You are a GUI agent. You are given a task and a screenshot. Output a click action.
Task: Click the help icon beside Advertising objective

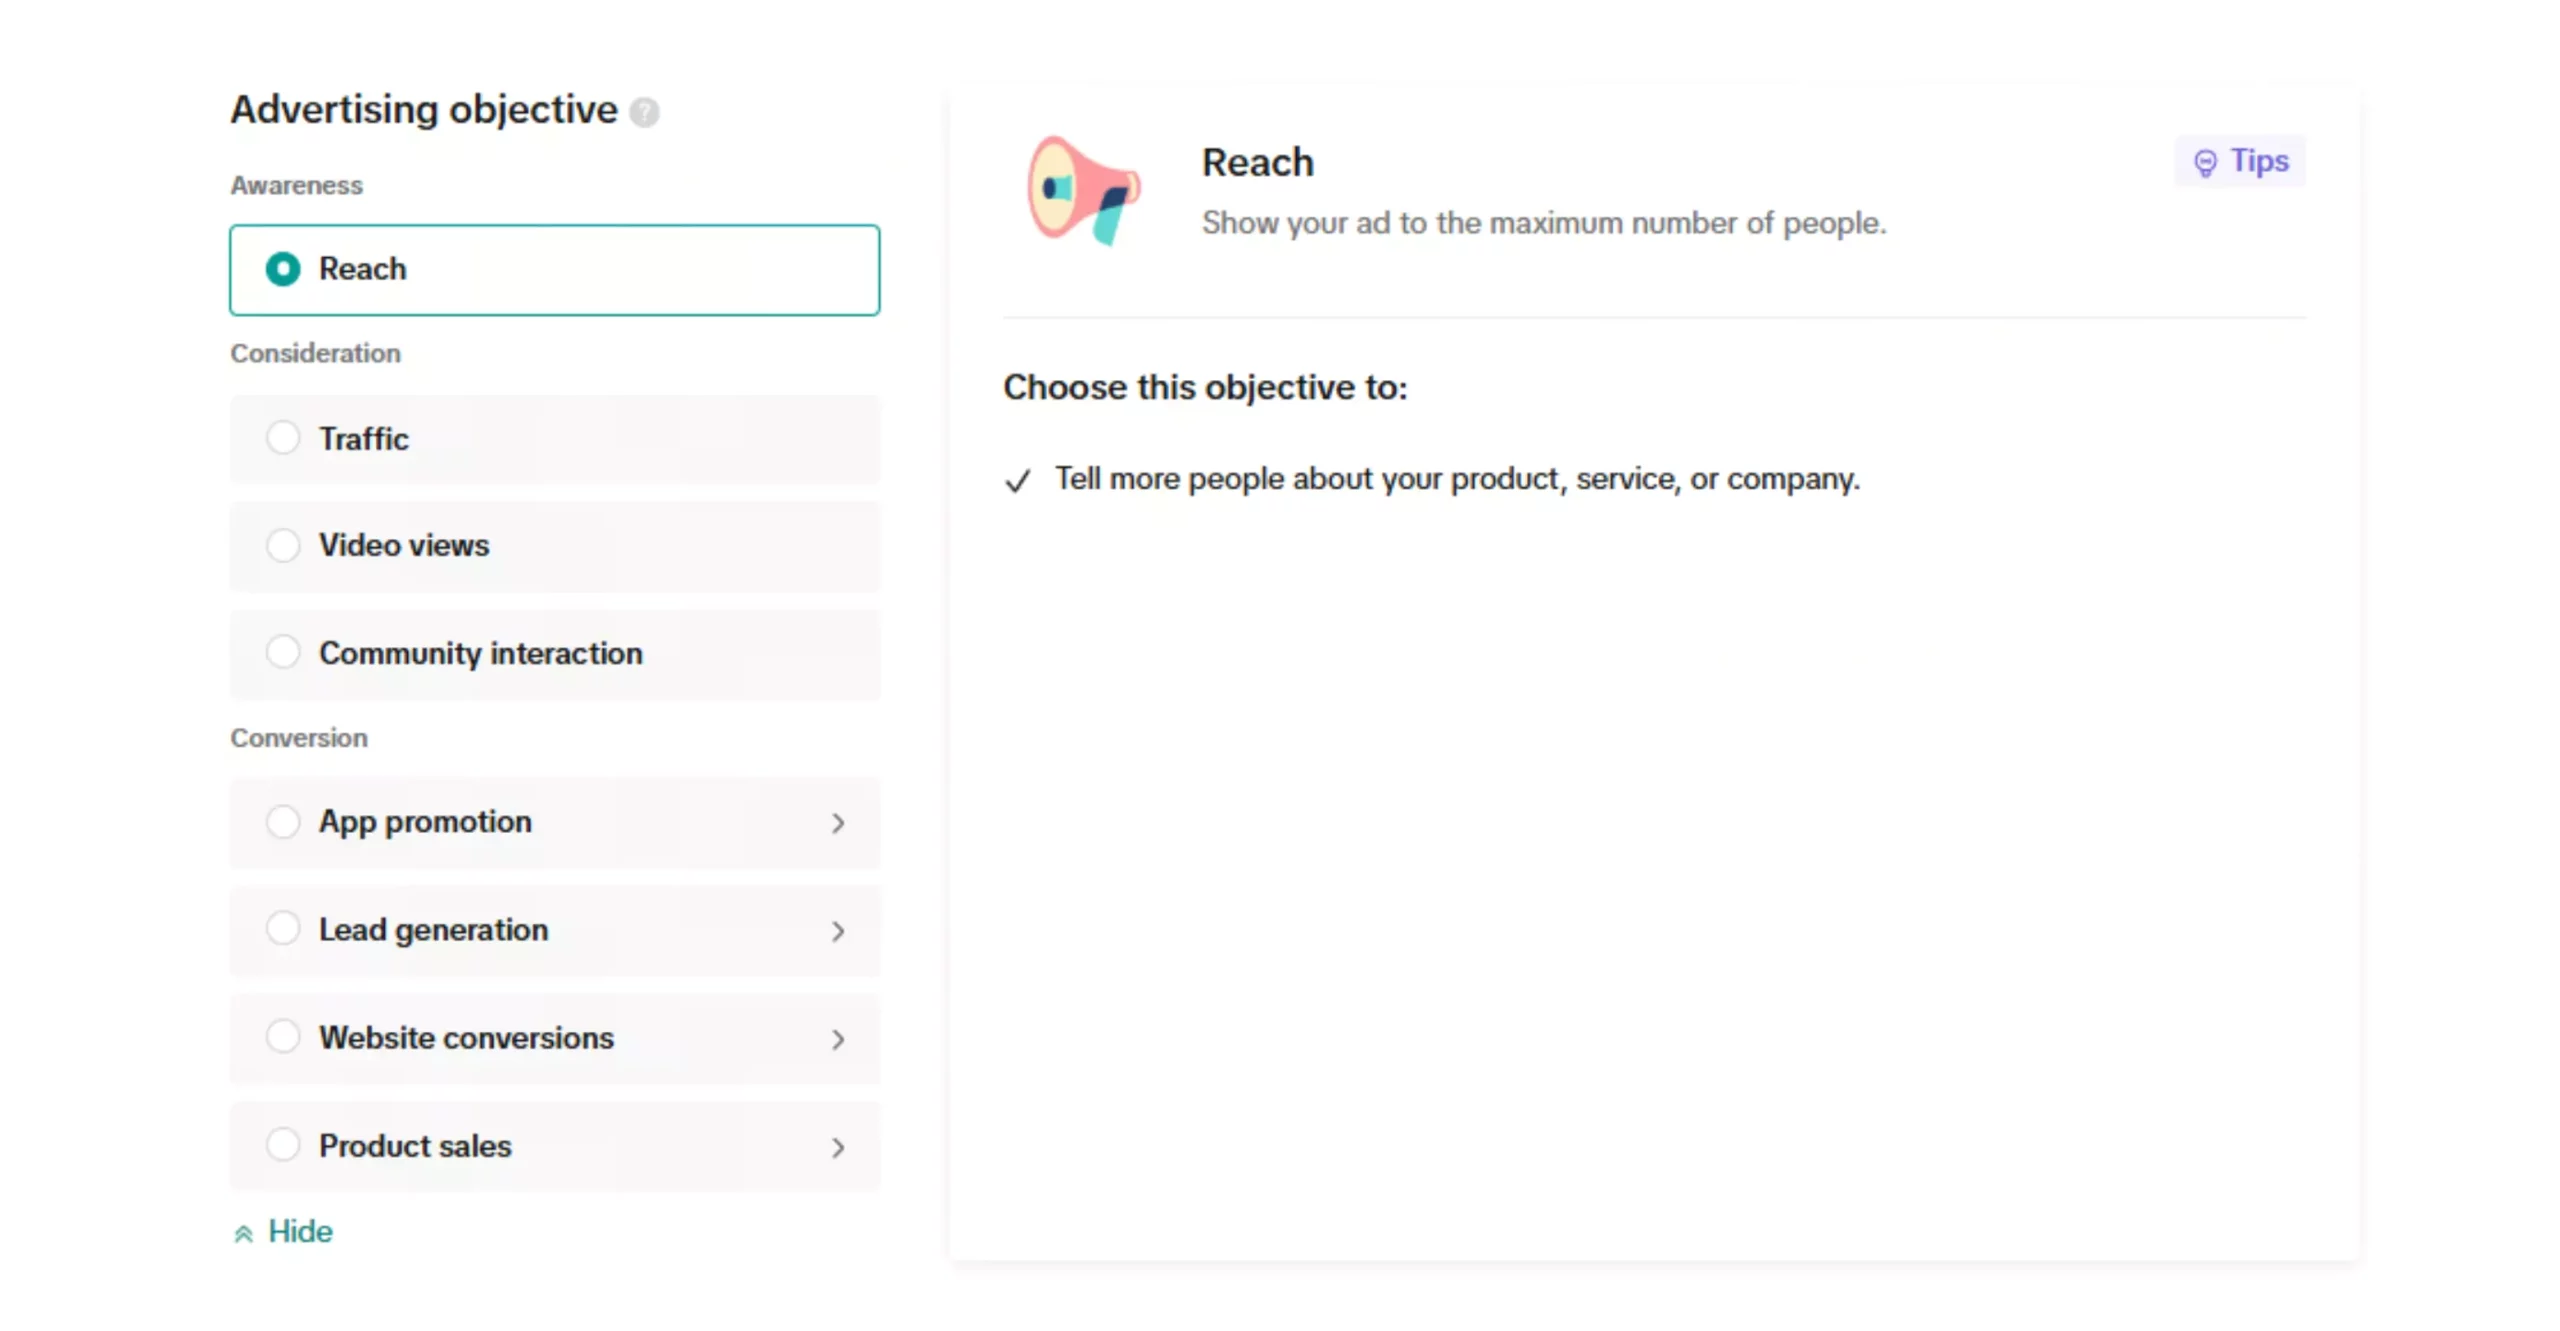click(644, 112)
